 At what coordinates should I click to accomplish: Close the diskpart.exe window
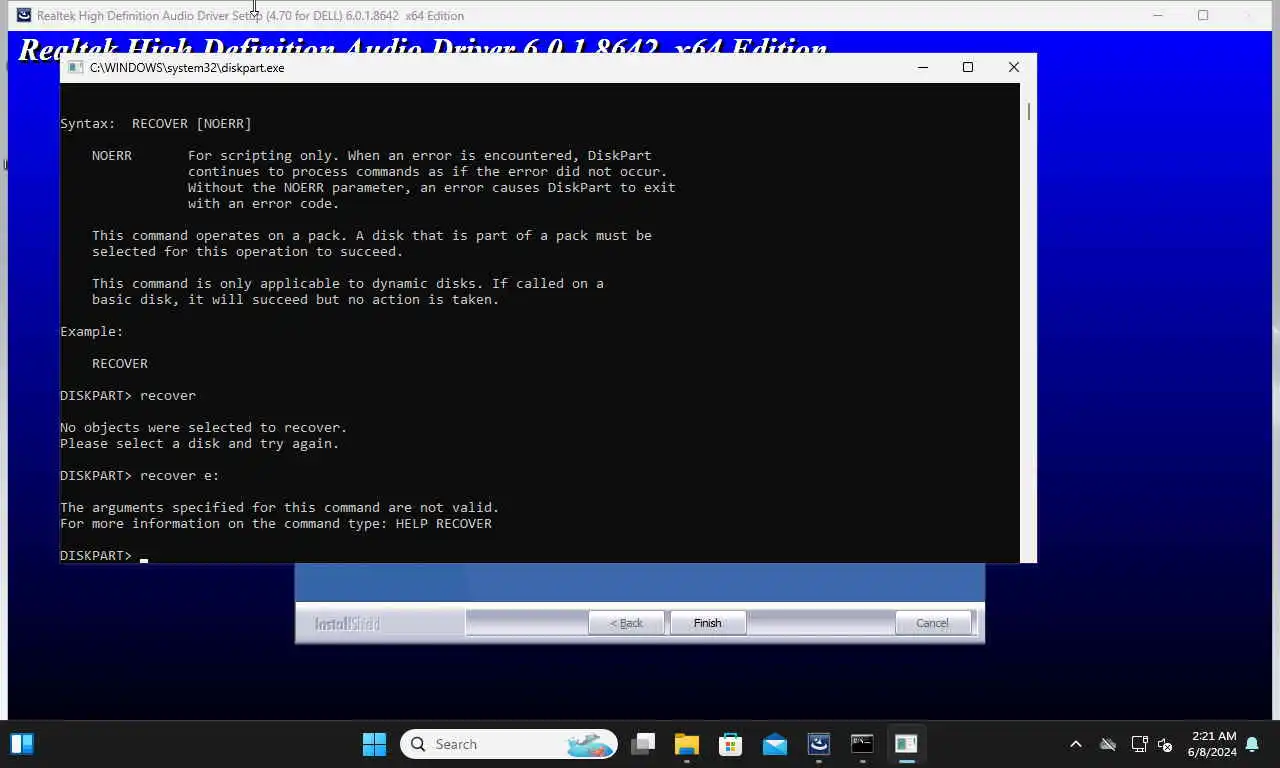(x=1014, y=67)
